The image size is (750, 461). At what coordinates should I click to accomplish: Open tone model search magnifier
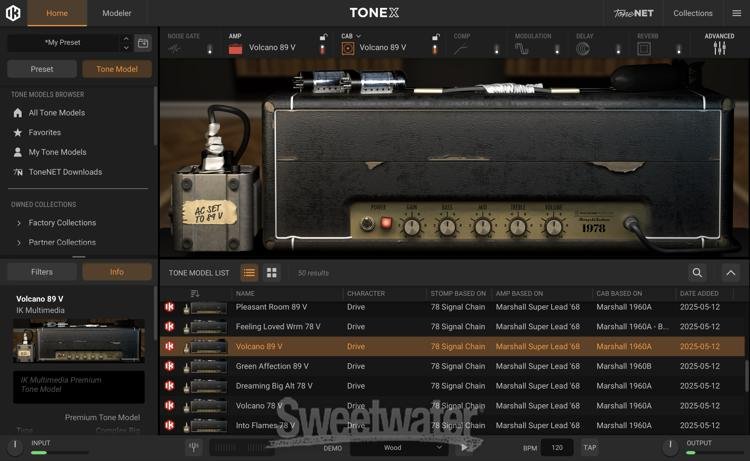pos(697,273)
